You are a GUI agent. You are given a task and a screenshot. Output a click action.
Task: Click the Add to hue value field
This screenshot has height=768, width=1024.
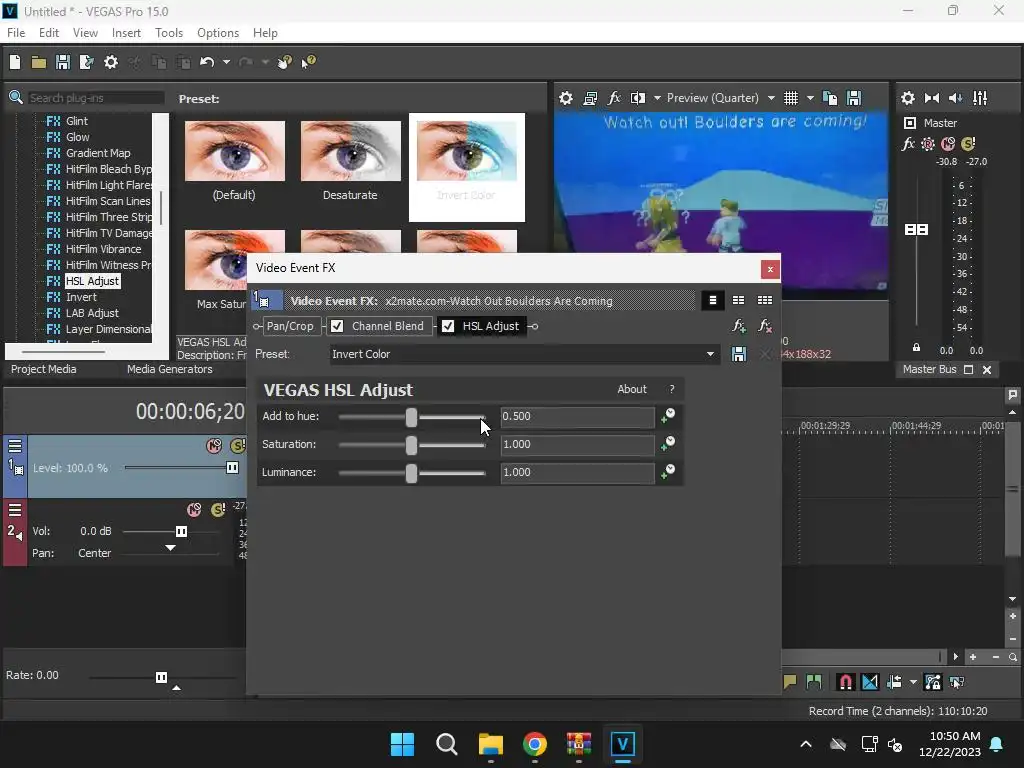coord(577,417)
